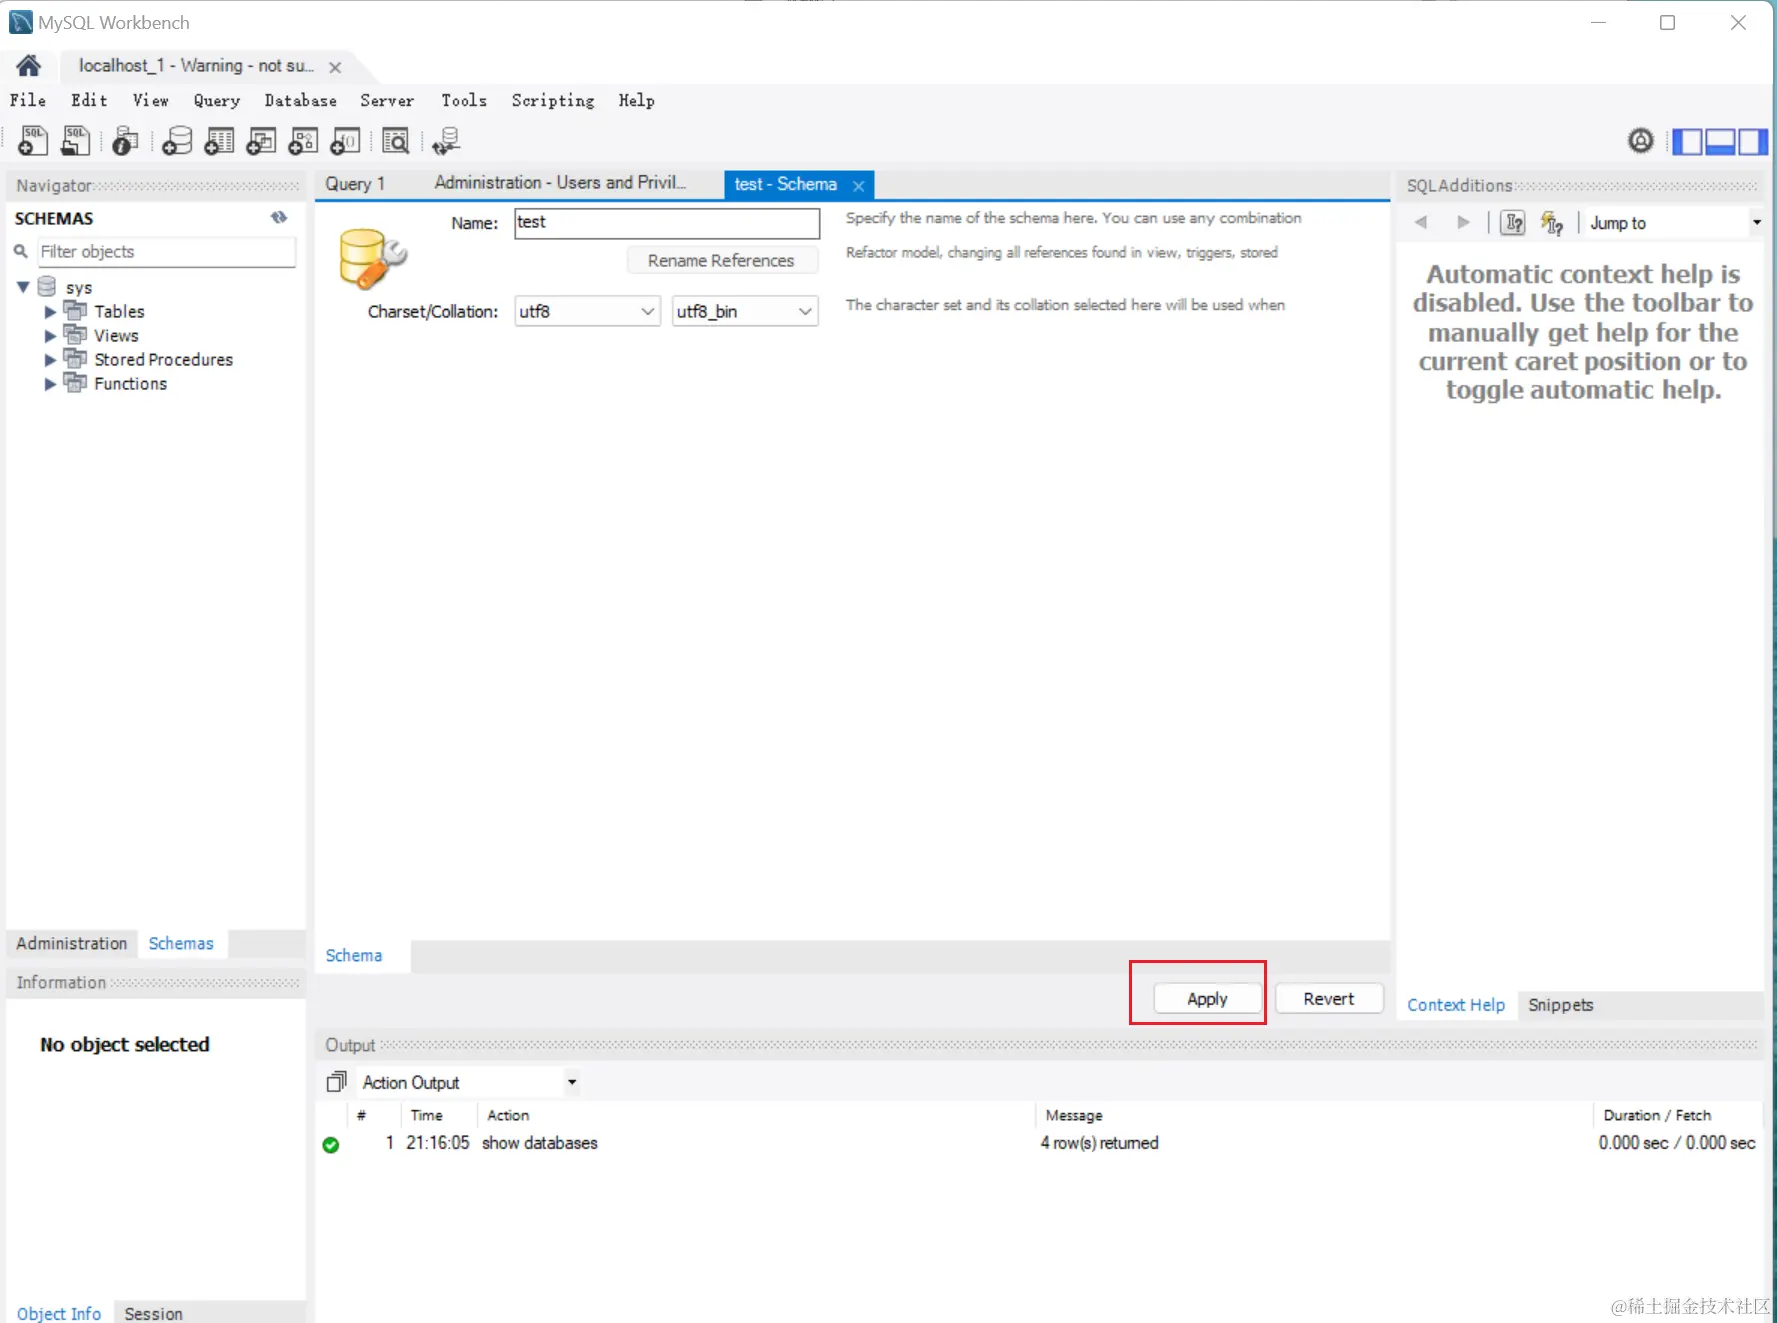This screenshot has width=1777, height=1323.
Task: Open the utf8_bin collation dropdown
Action: [745, 311]
